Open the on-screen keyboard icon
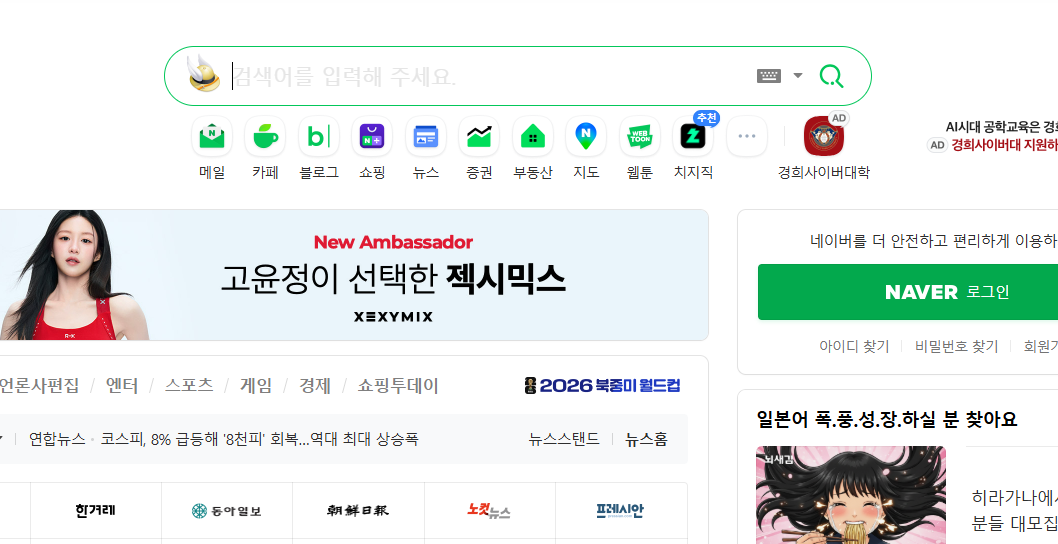Screen dimensions: 1058x544 tap(769, 76)
